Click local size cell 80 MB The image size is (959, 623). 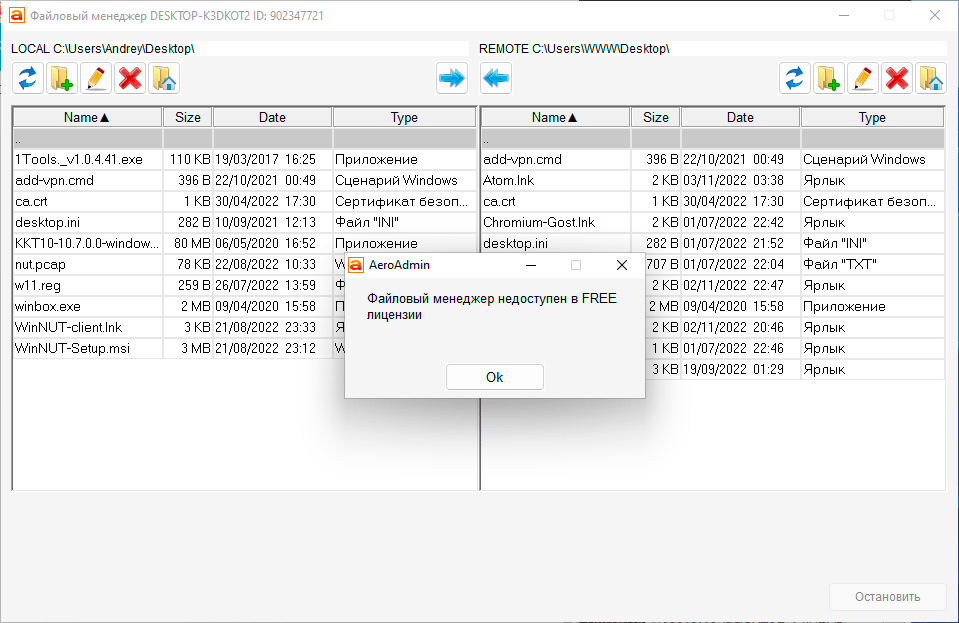click(x=188, y=243)
